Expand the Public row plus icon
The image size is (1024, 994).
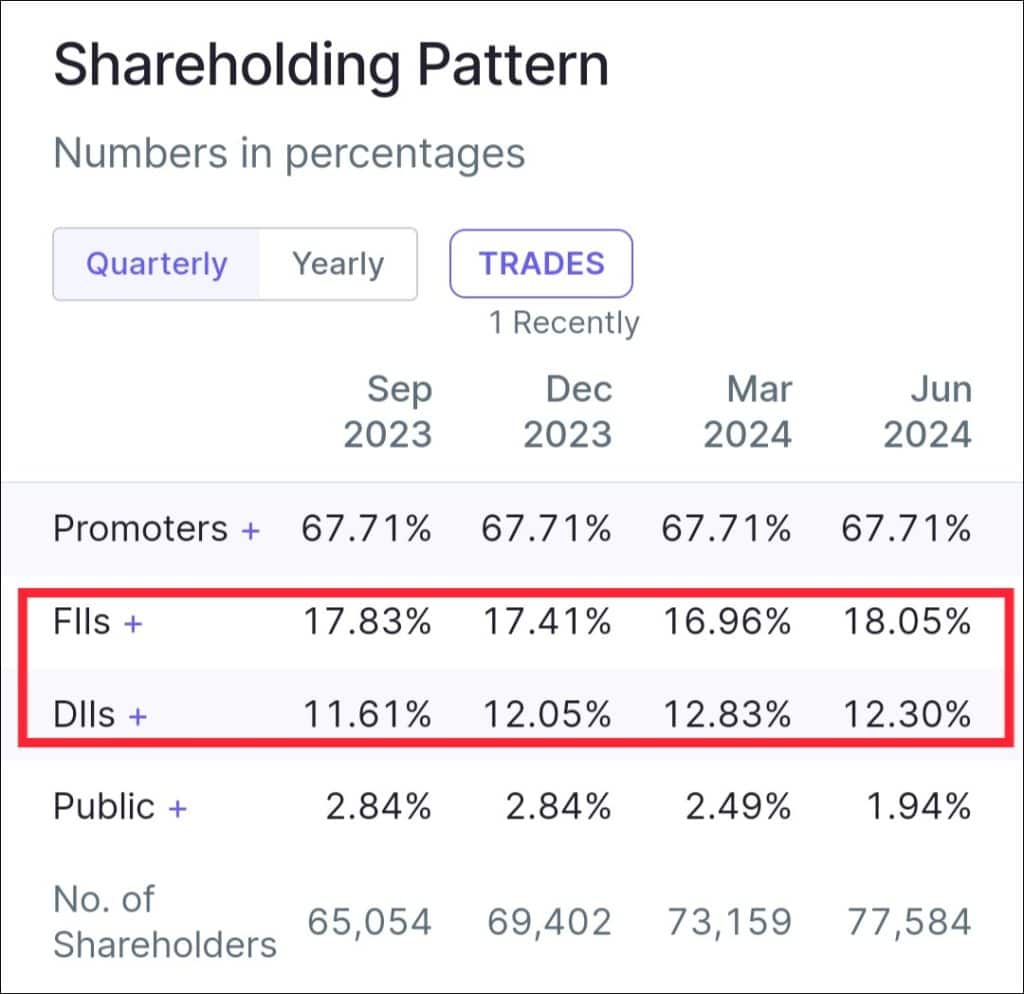tap(177, 808)
